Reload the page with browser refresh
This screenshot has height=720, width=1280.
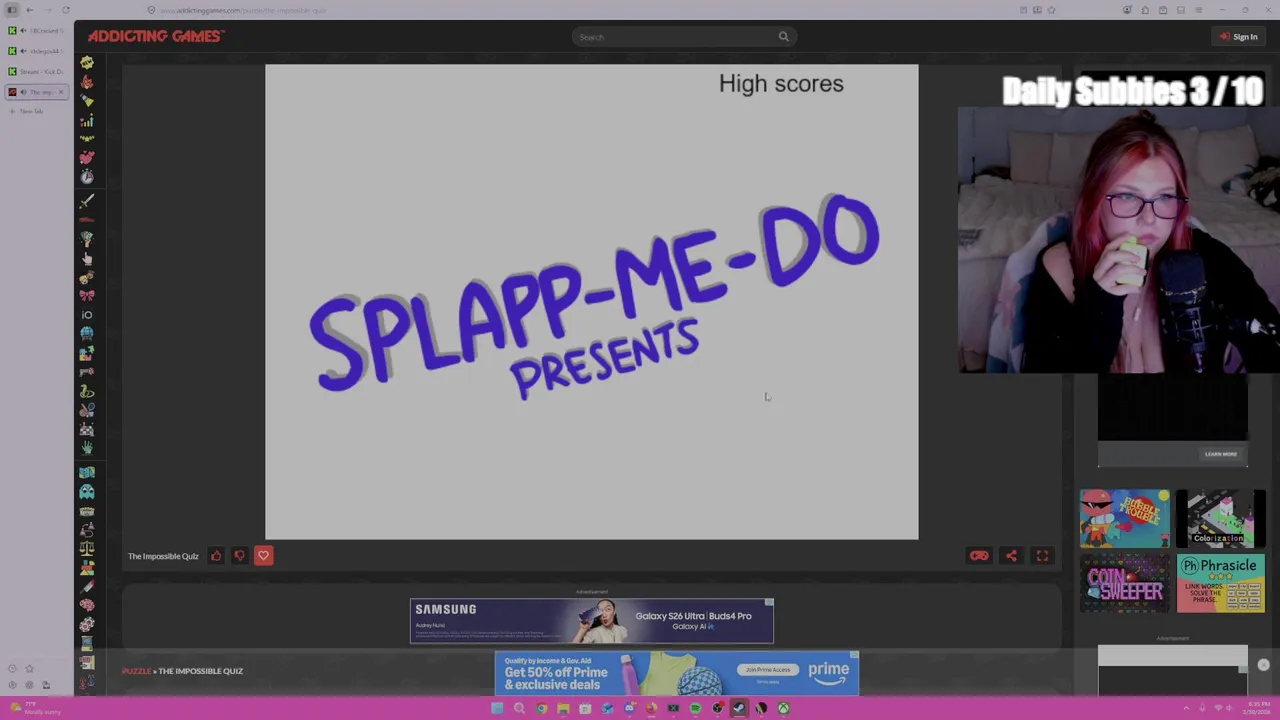(66, 10)
